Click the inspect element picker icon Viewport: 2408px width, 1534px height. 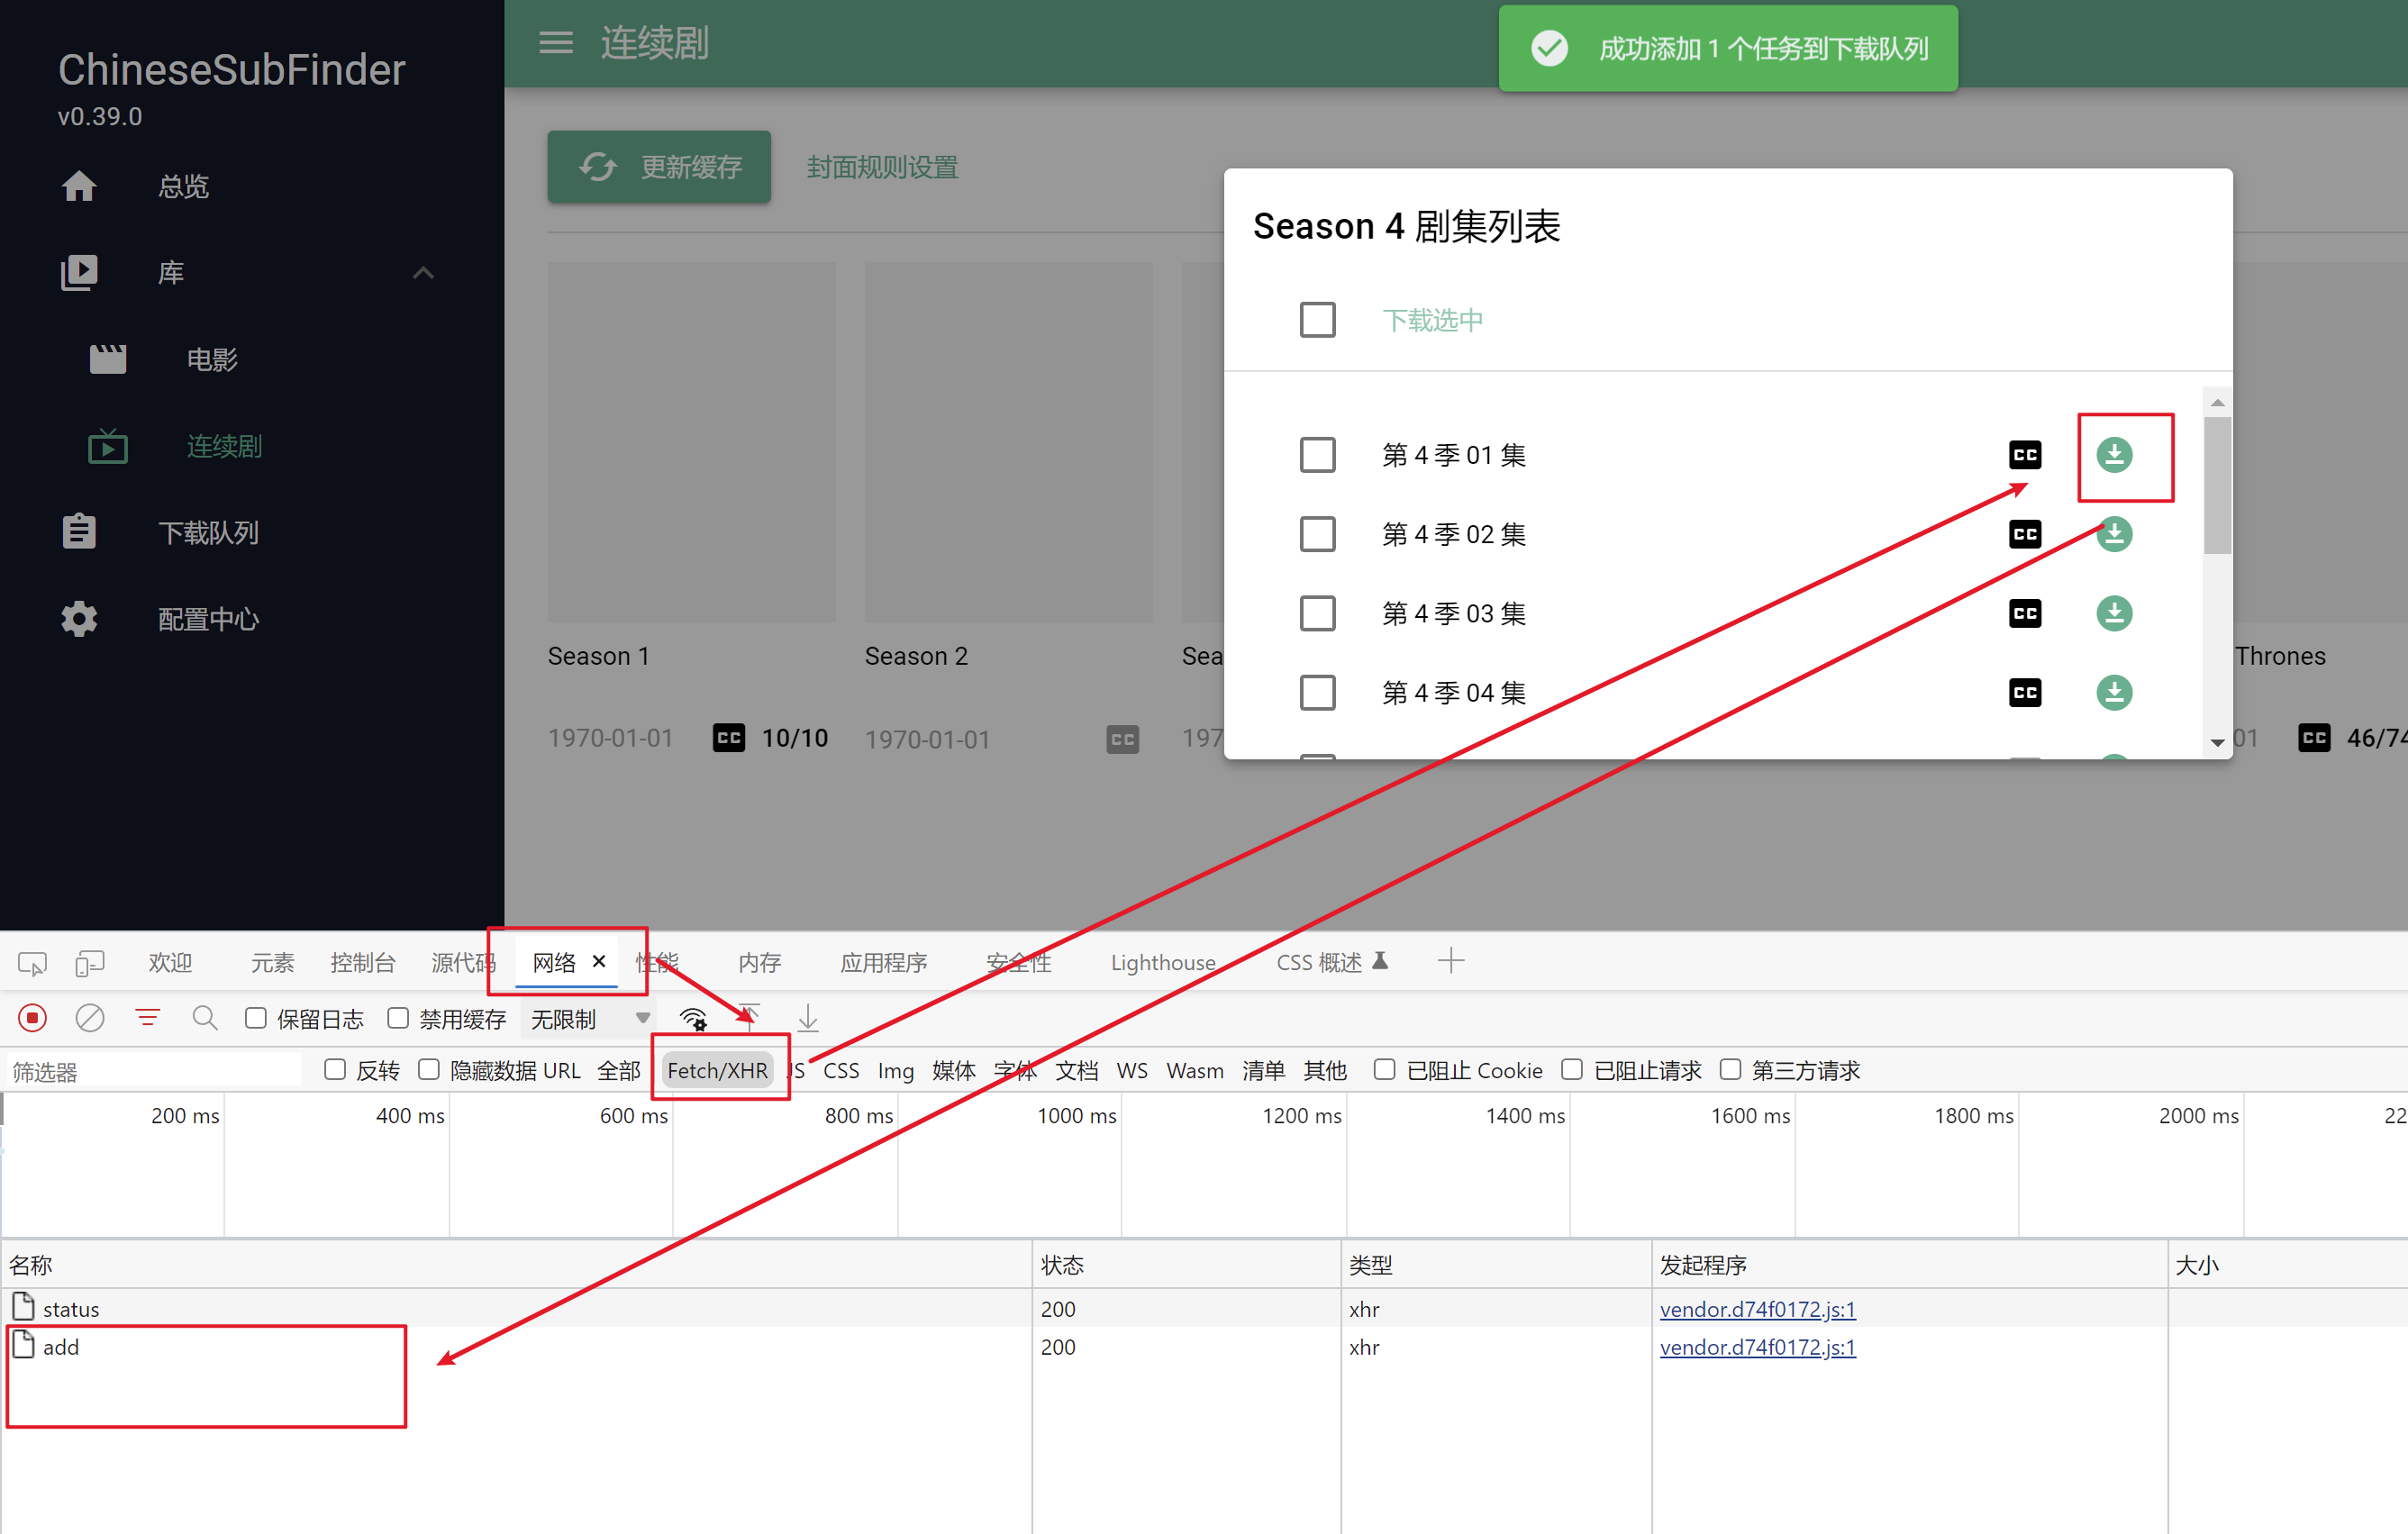click(32, 962)
